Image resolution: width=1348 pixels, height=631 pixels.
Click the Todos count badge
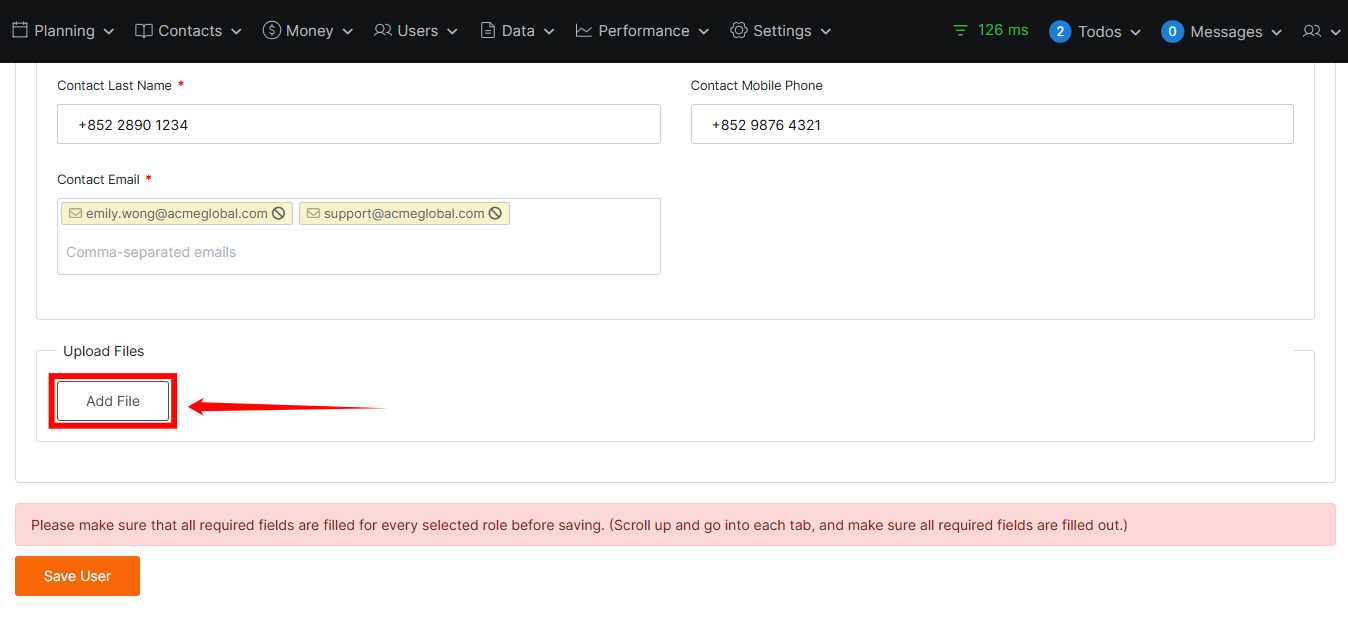(1060, 32)
